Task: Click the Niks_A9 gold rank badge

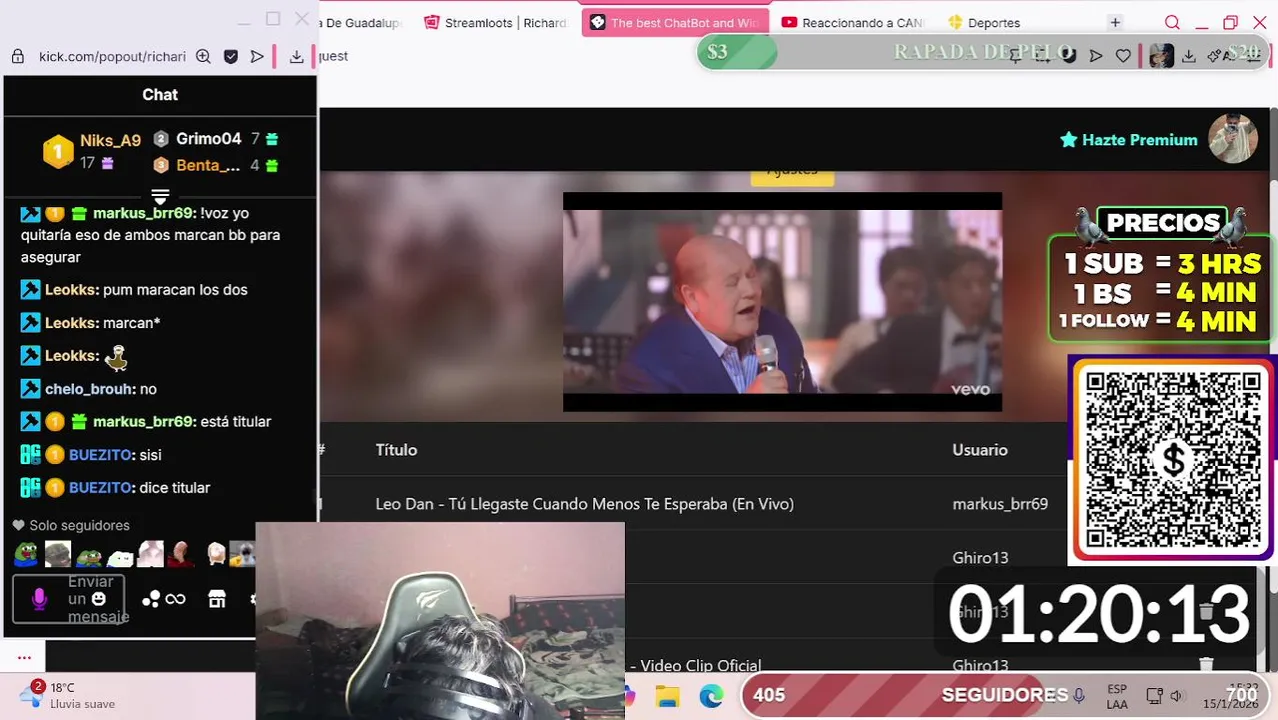Action: point(58,152)
